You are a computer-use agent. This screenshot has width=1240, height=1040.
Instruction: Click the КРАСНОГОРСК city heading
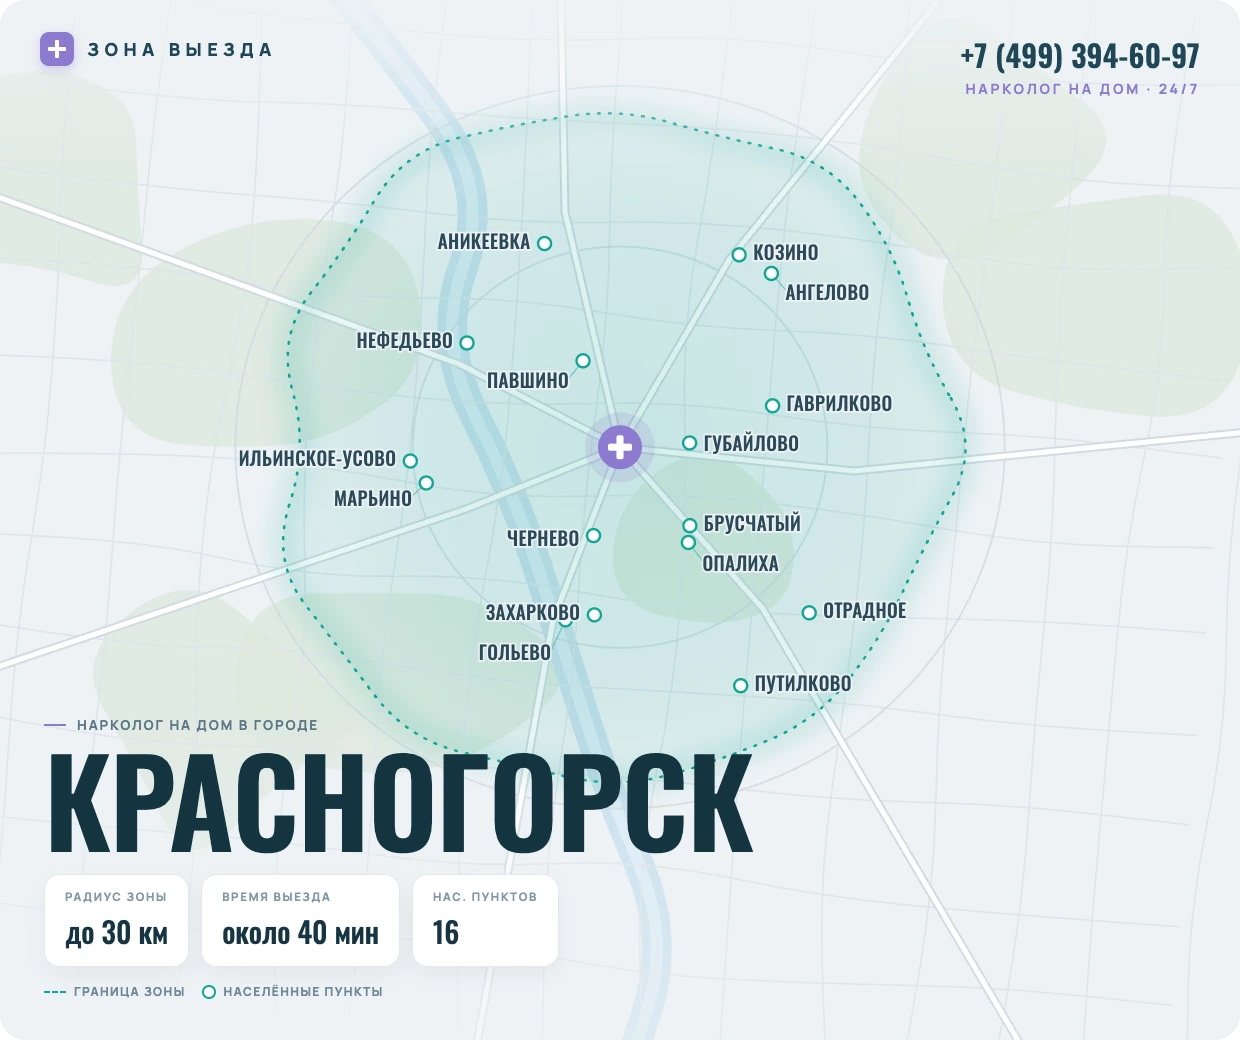click(401, 803)
